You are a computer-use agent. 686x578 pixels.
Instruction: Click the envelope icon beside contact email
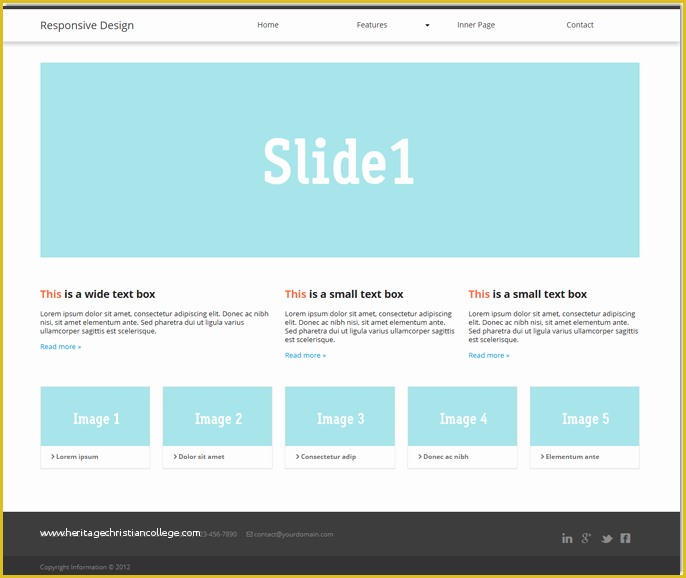coord(249,534)
